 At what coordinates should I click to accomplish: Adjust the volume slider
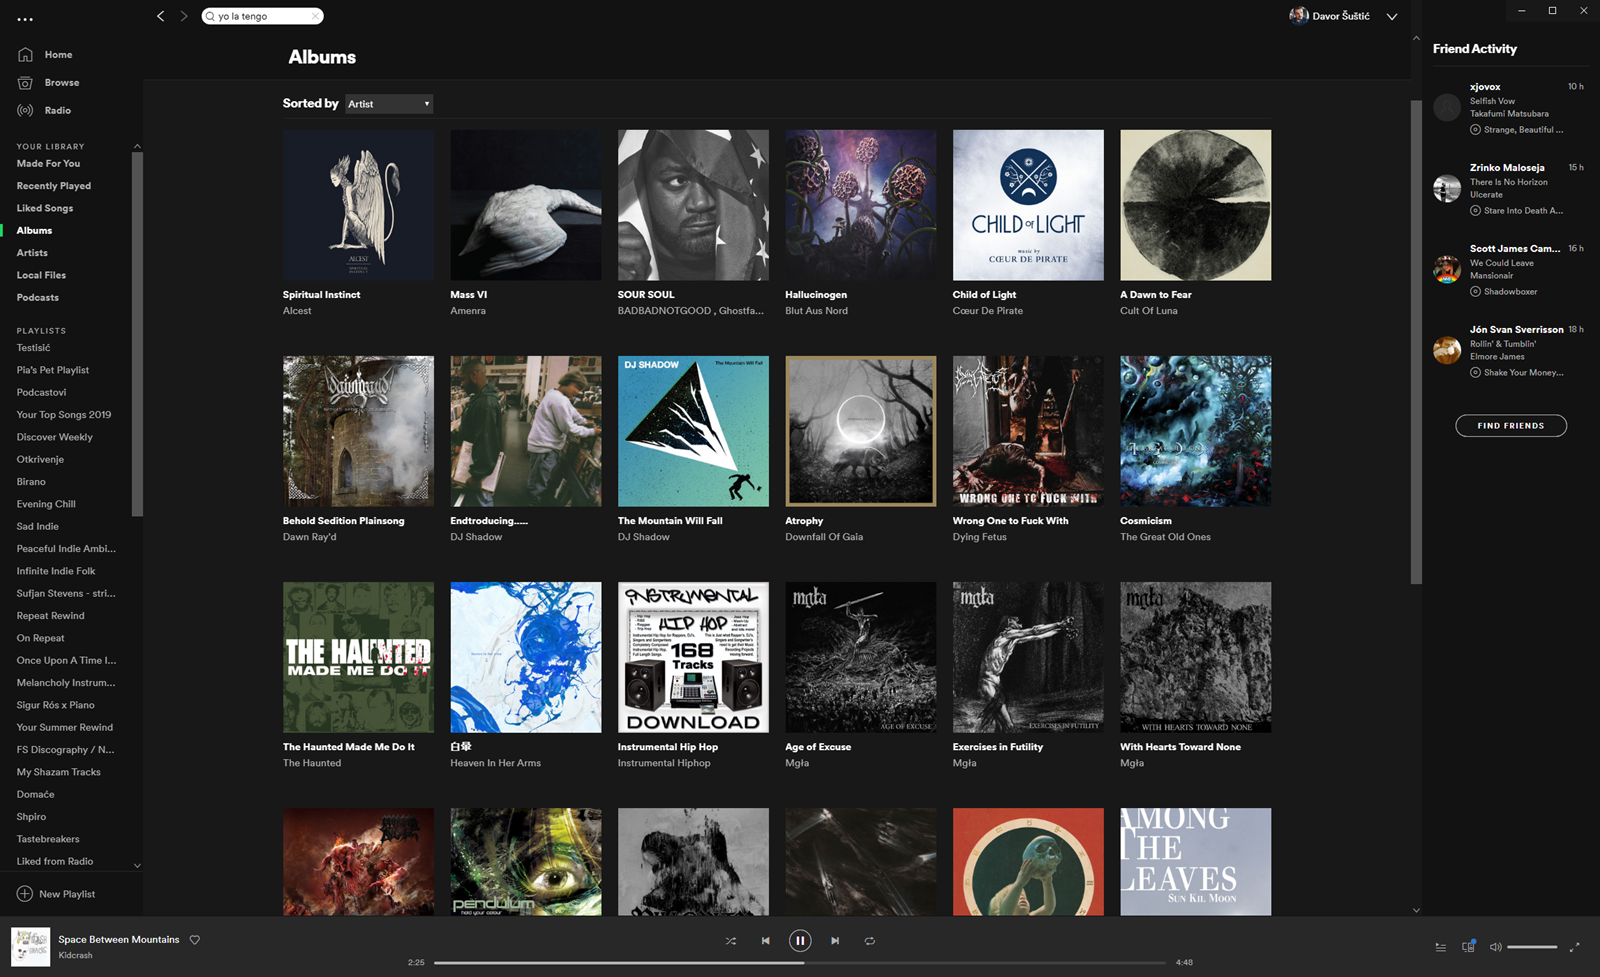[1532, 947]
